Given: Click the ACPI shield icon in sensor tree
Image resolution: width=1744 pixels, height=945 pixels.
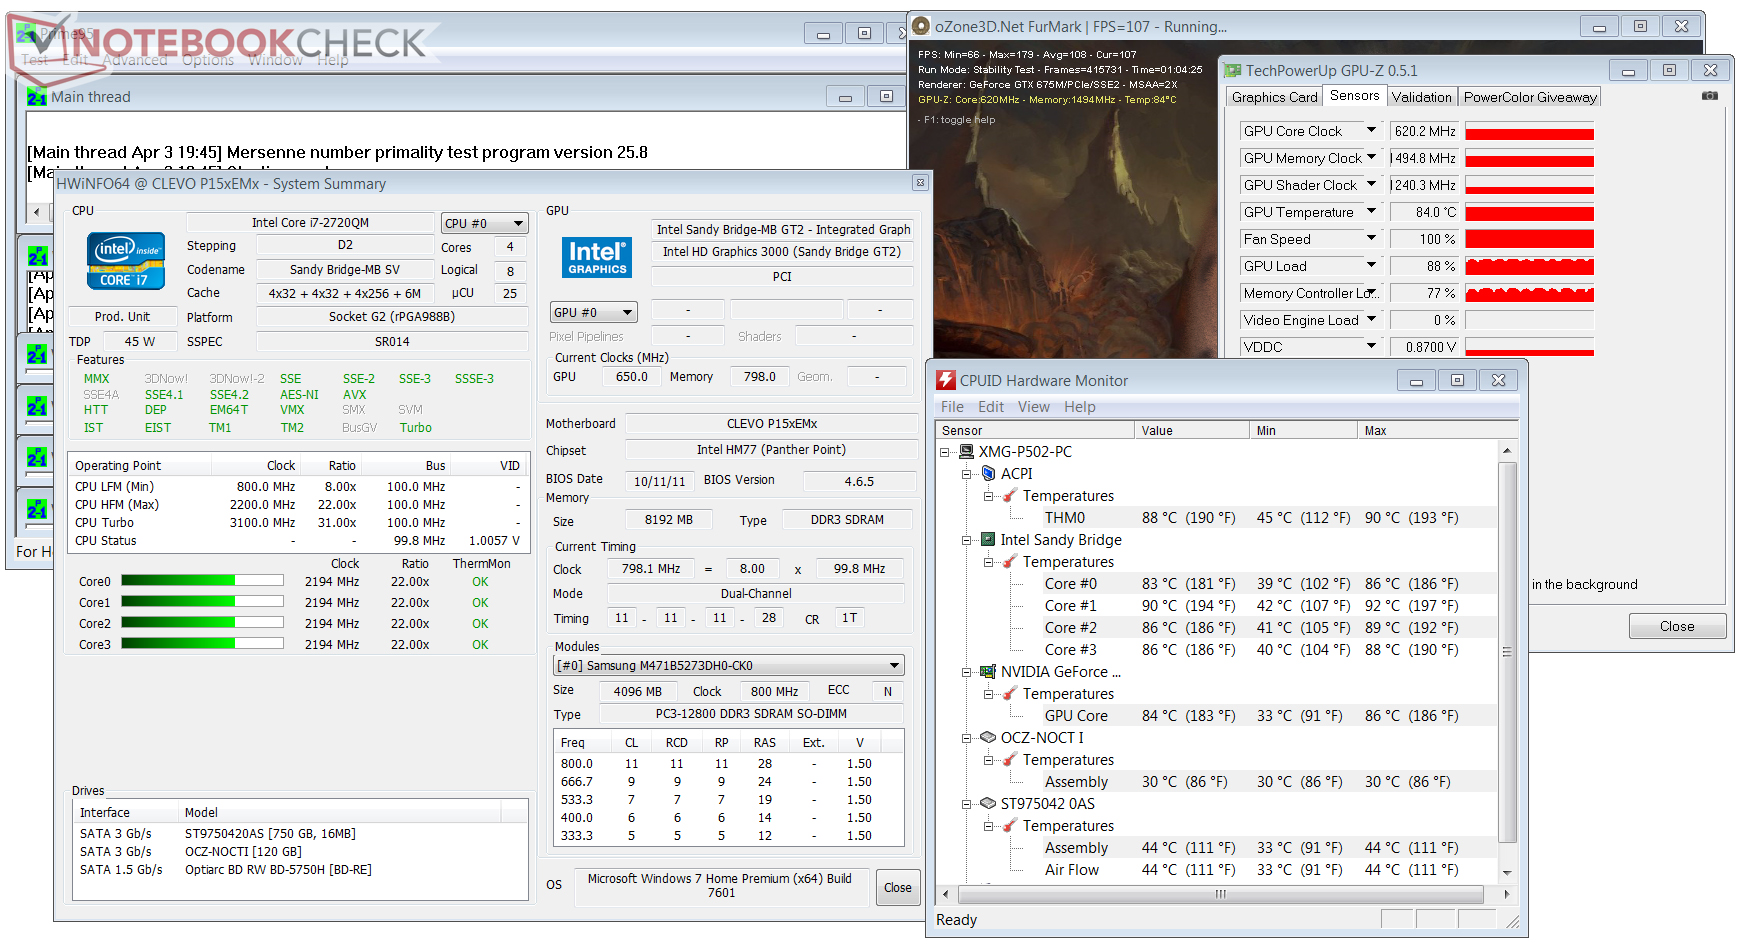Looking at the screenshot, I should [988, 473].
